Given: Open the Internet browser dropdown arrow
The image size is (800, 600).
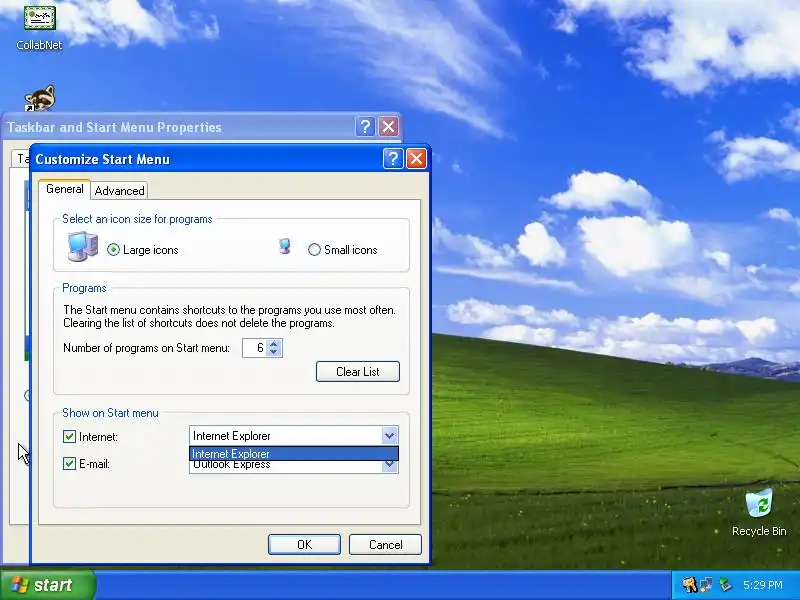Looking at the screenshot, I should point(389,436).
